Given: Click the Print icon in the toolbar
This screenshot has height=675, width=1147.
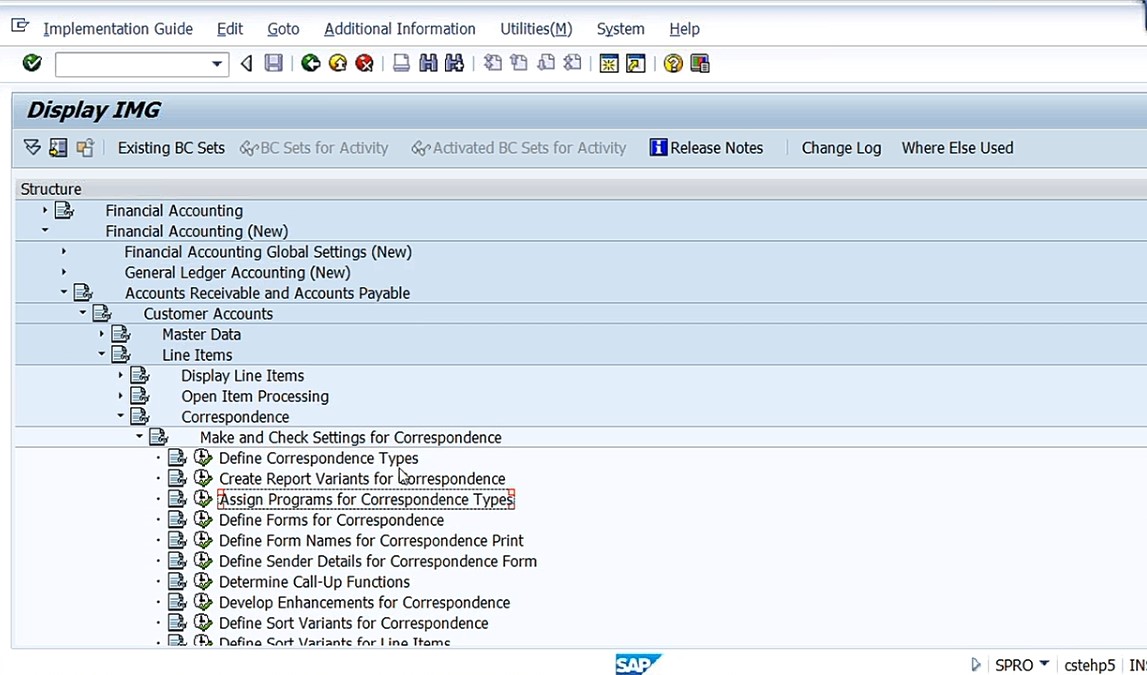Looking at the screenshot, I should click(x=401, y=64).
